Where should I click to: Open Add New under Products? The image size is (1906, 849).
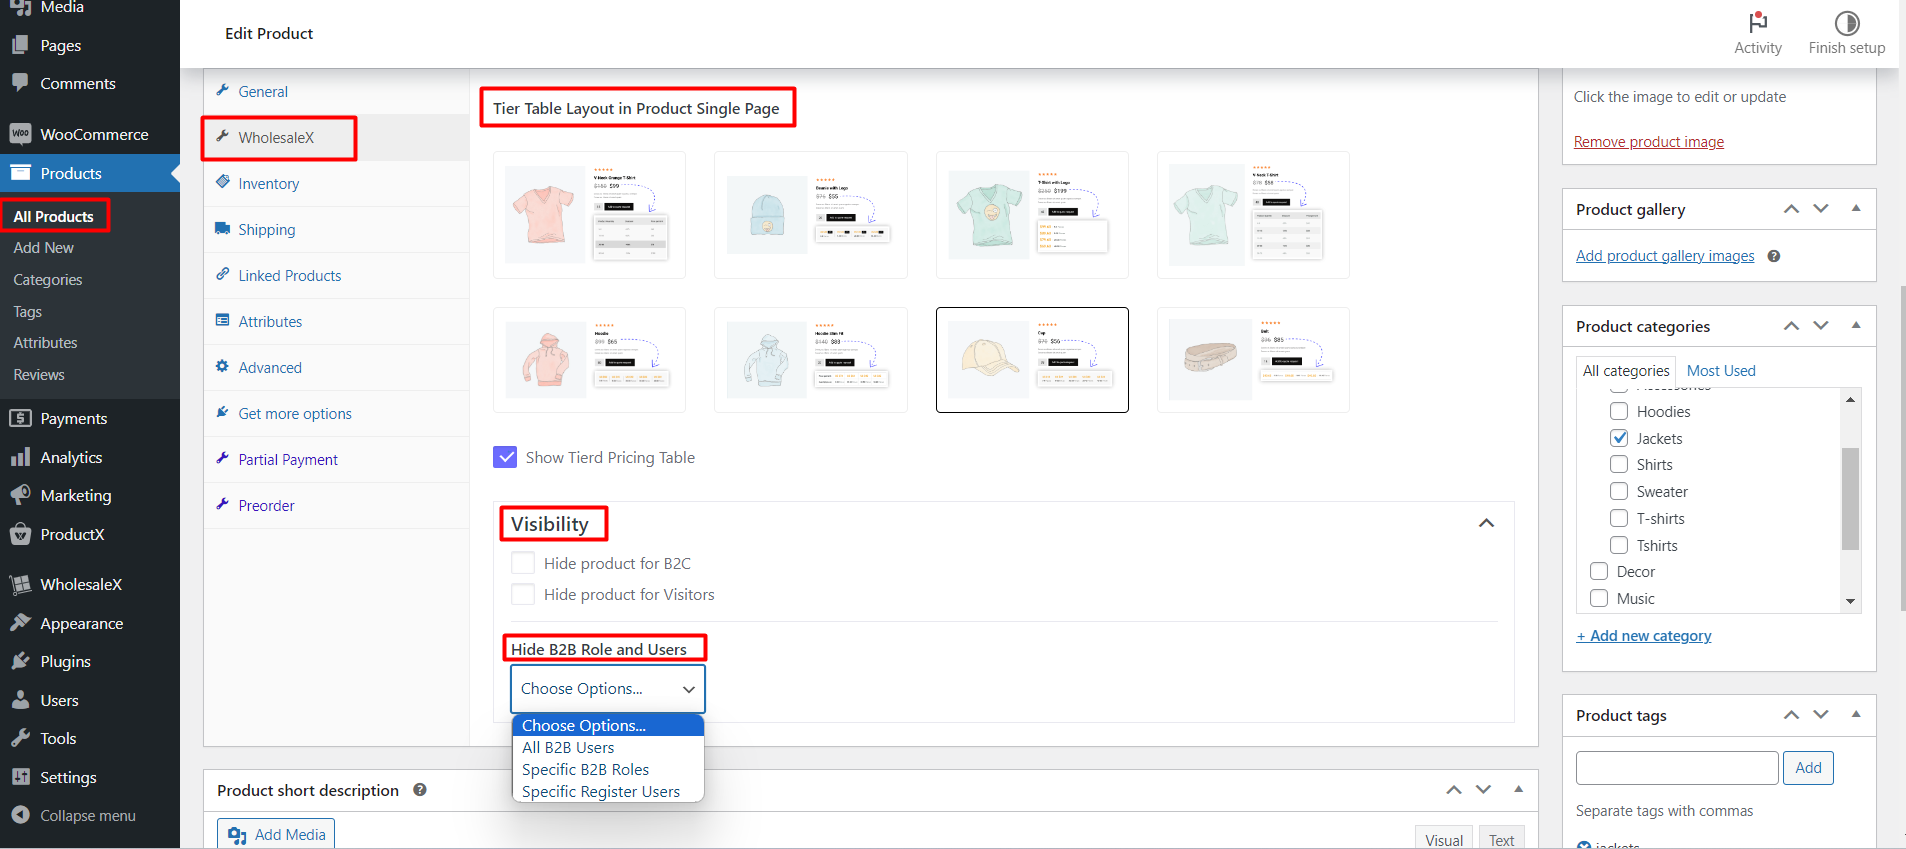pyautogui.click(x=43, y=248)
